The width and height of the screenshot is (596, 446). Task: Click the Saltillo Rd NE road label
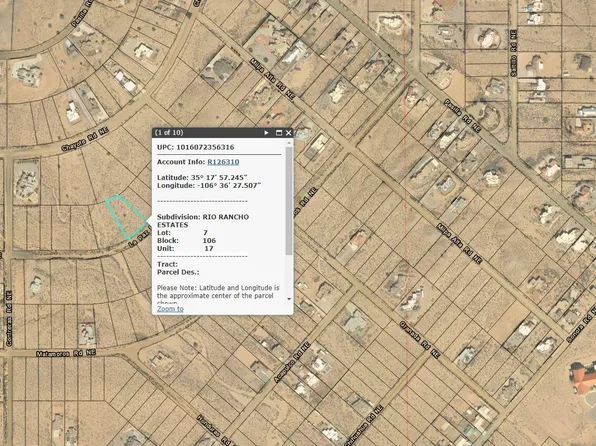point(514,54)
